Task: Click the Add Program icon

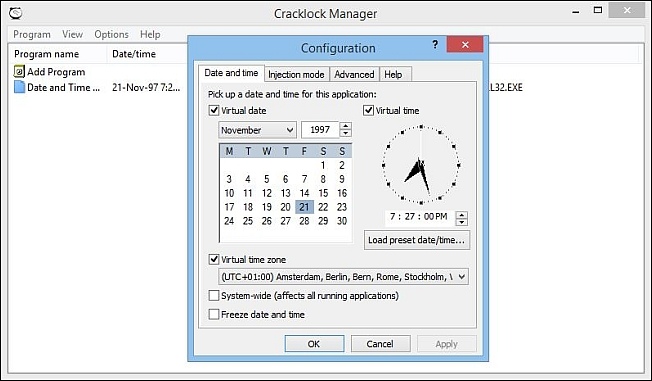Action: 19,72
